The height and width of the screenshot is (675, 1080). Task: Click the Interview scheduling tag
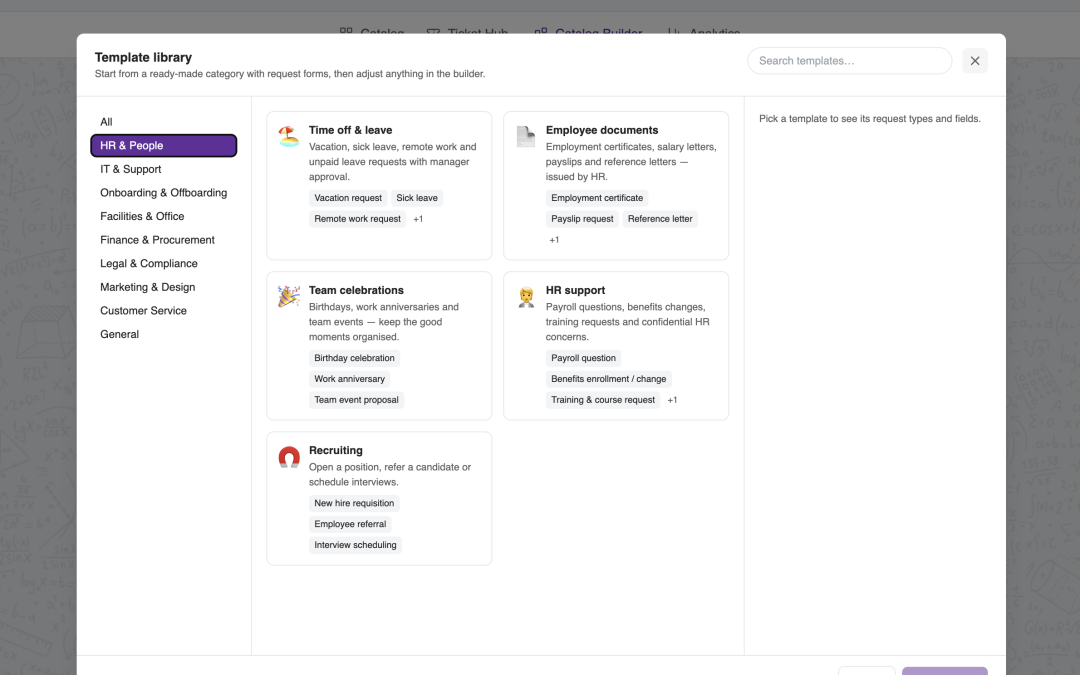click(x=355, y=545)
